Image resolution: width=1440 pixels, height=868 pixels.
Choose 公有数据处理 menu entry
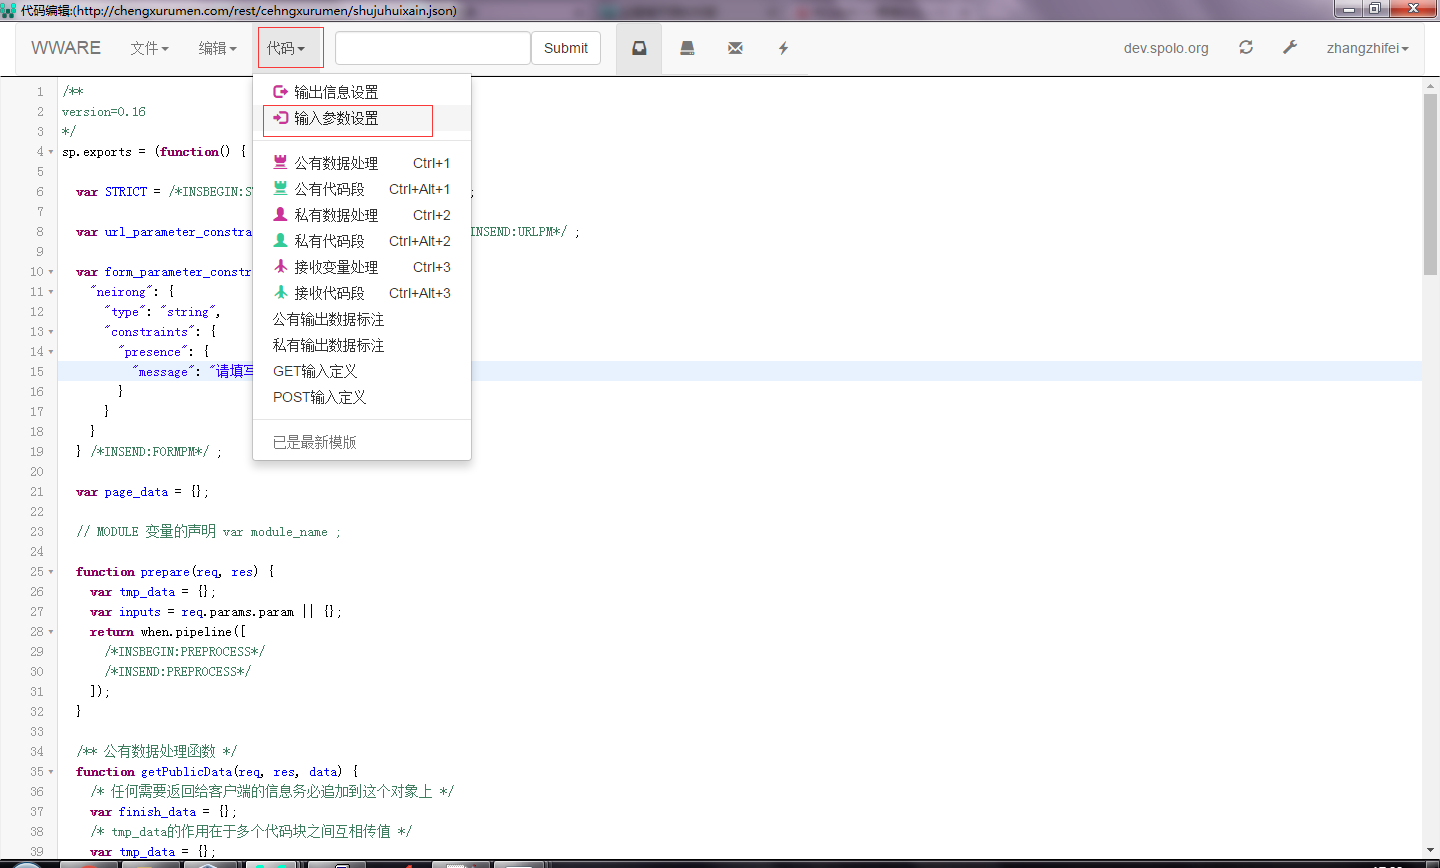pyautogui.click(x=362, y=163)
